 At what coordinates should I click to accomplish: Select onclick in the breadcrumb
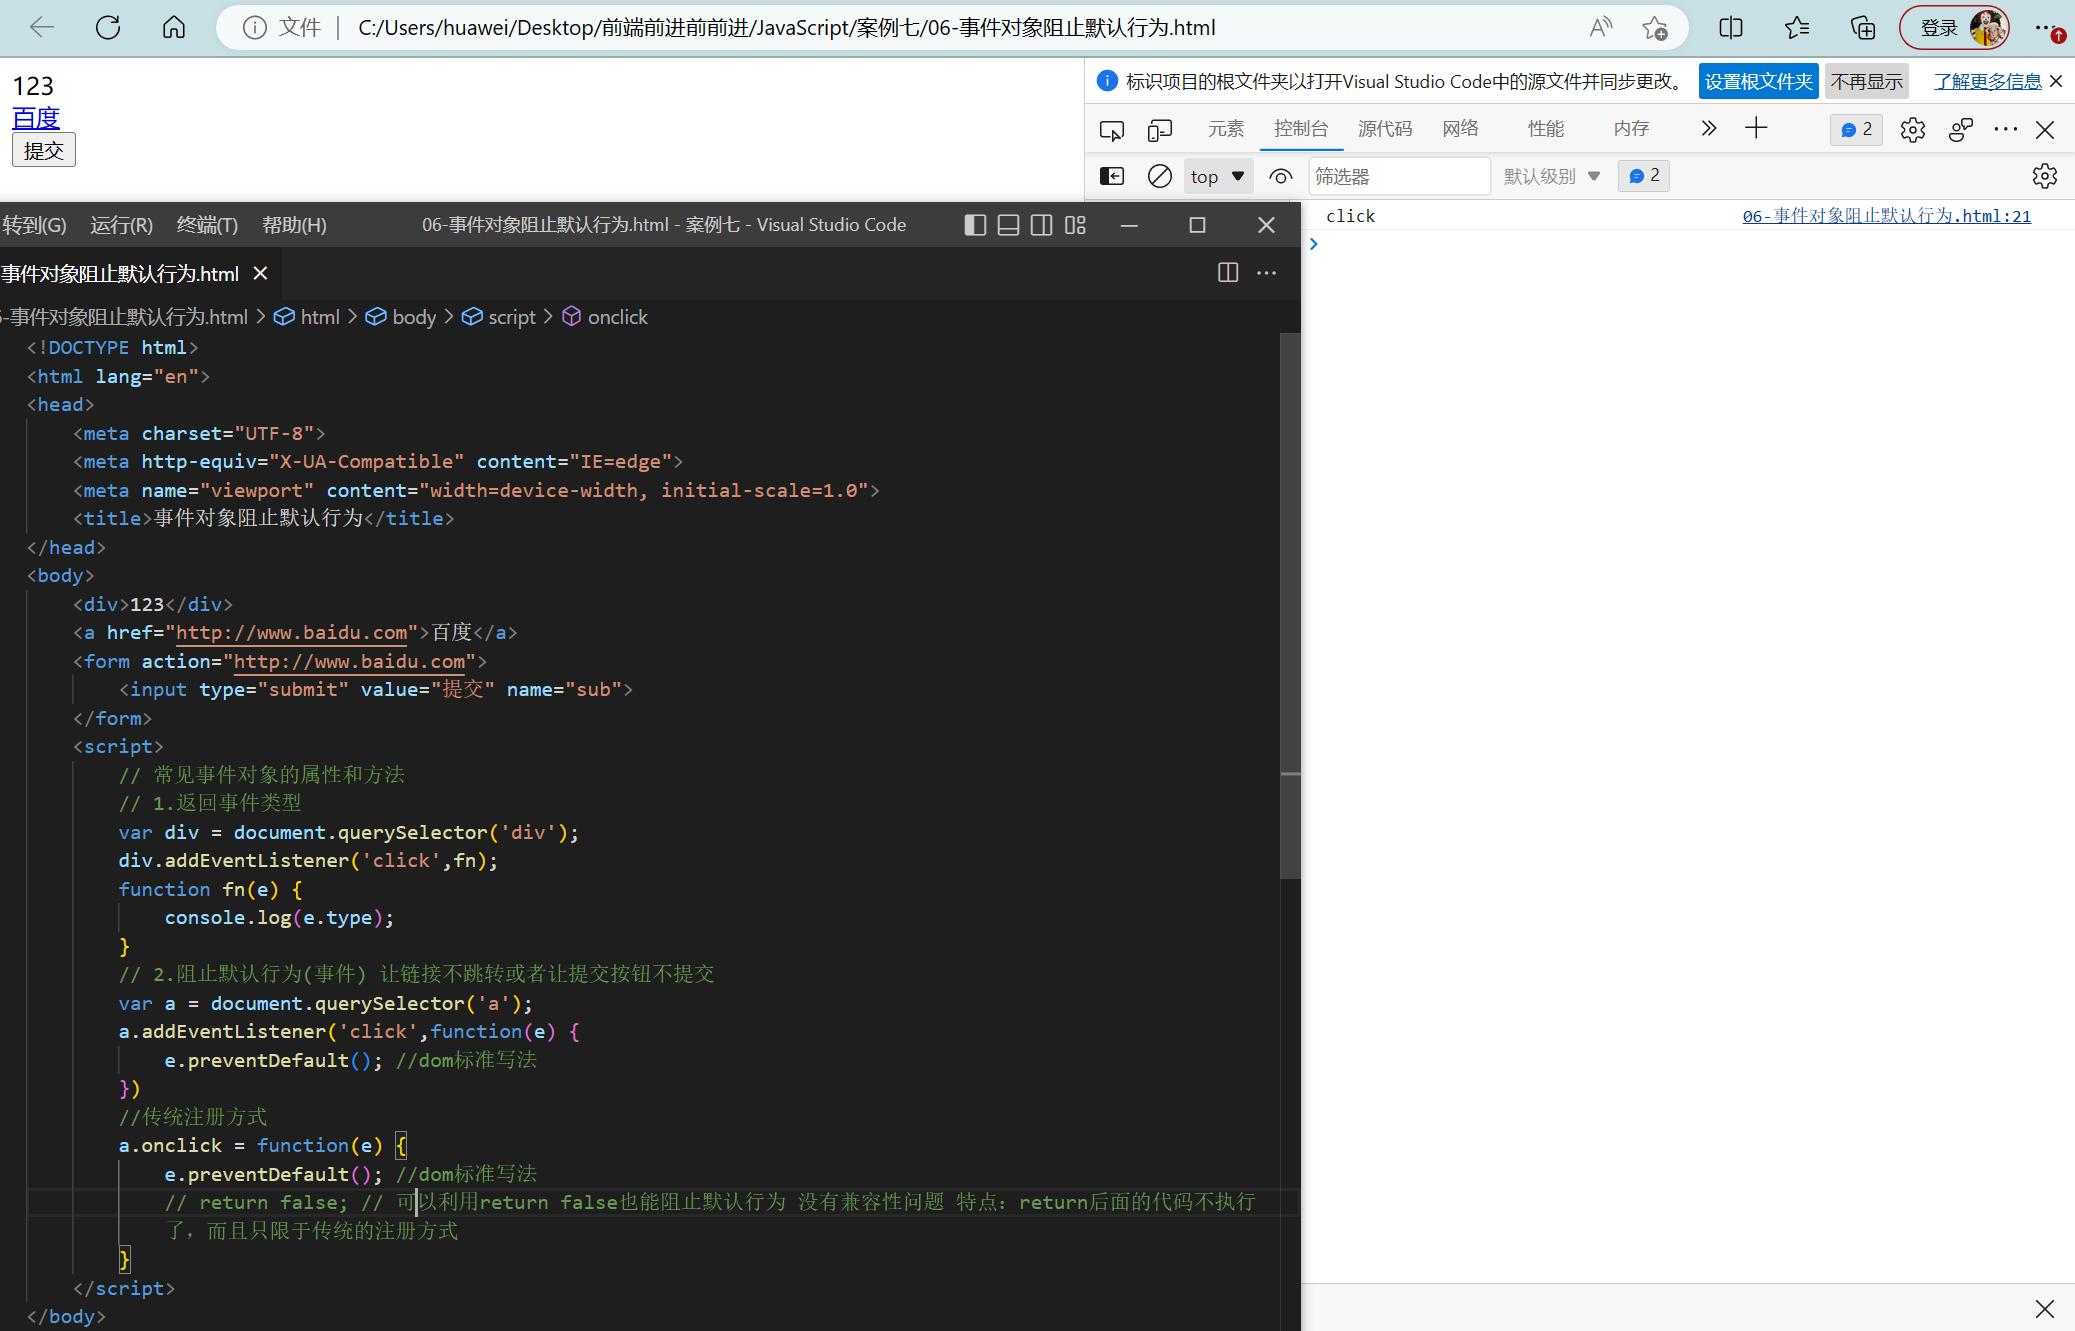pyautogui.click(x=617, y=317)
